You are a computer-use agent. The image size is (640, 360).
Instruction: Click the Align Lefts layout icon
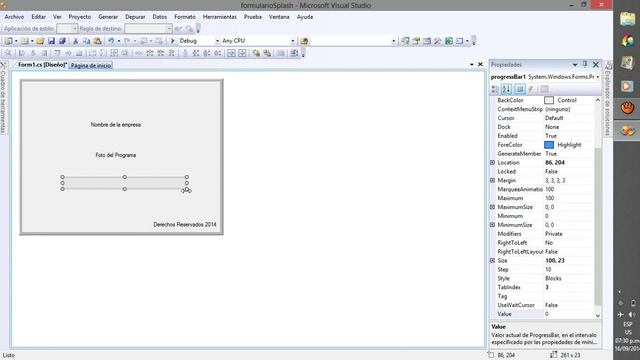click(x=22, y=53)
